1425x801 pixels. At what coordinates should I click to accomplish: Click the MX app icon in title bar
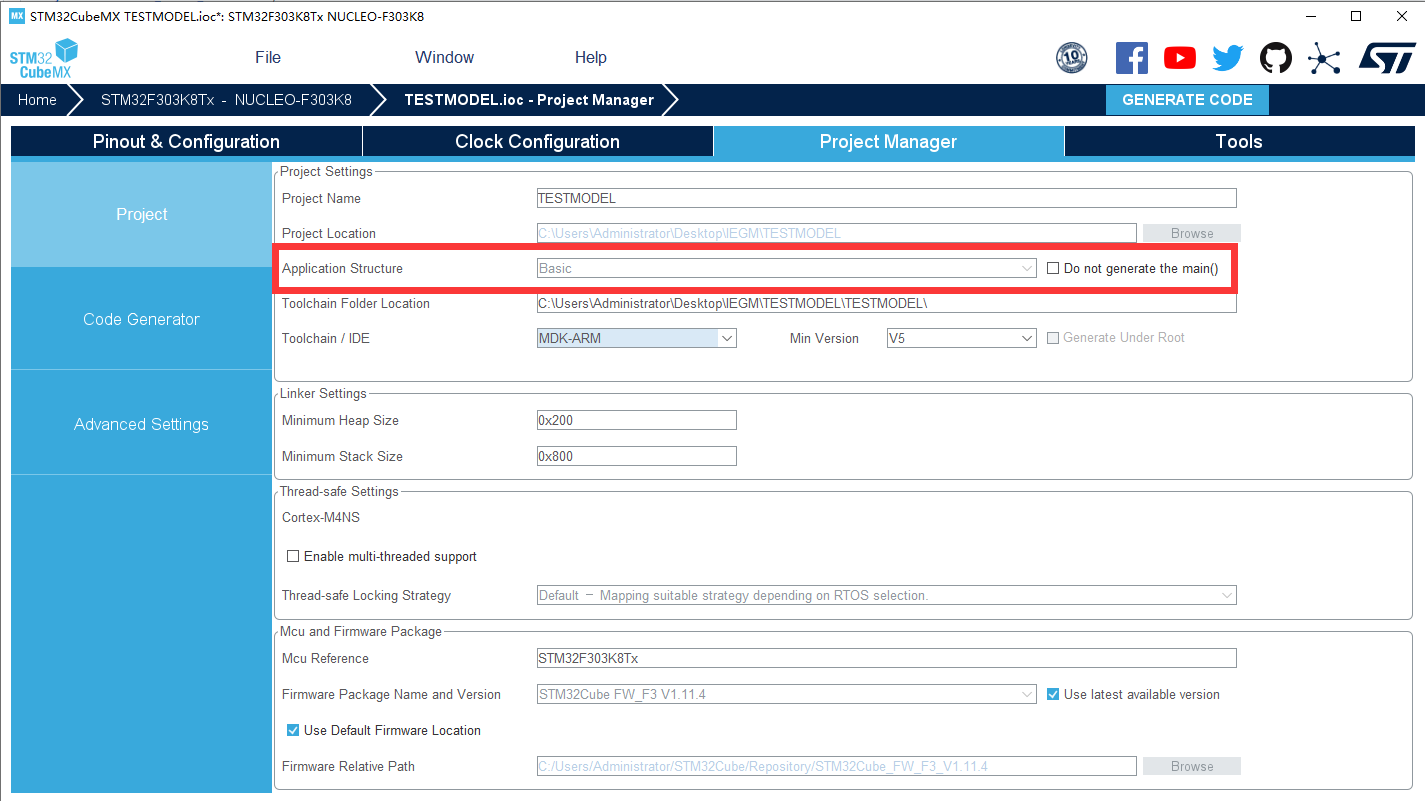tap(16, 16)
